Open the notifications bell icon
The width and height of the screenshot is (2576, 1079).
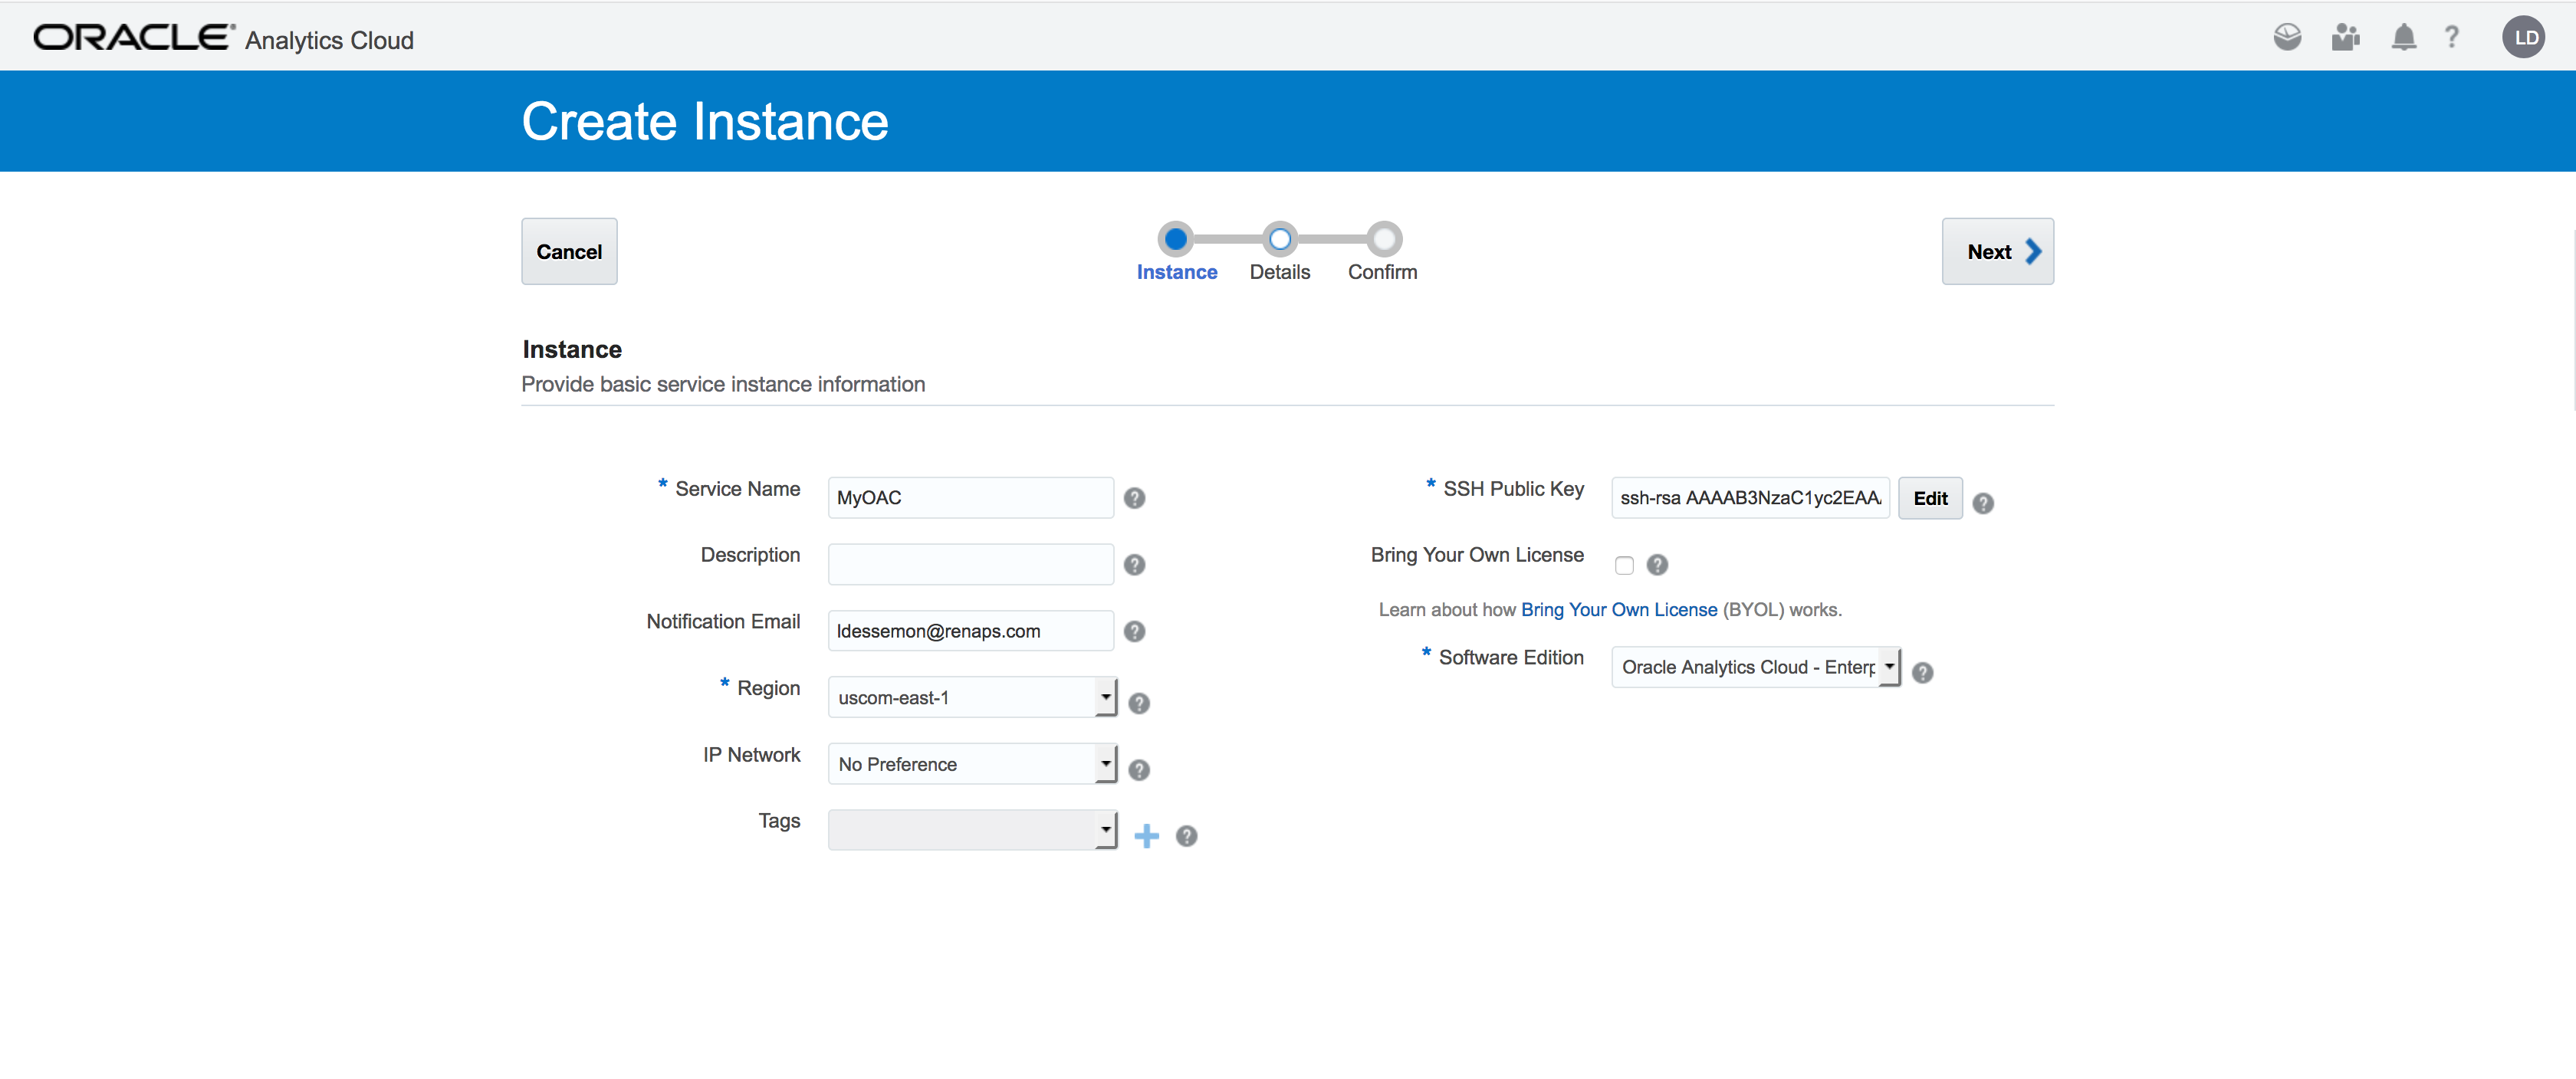(x=2403, y=37)
